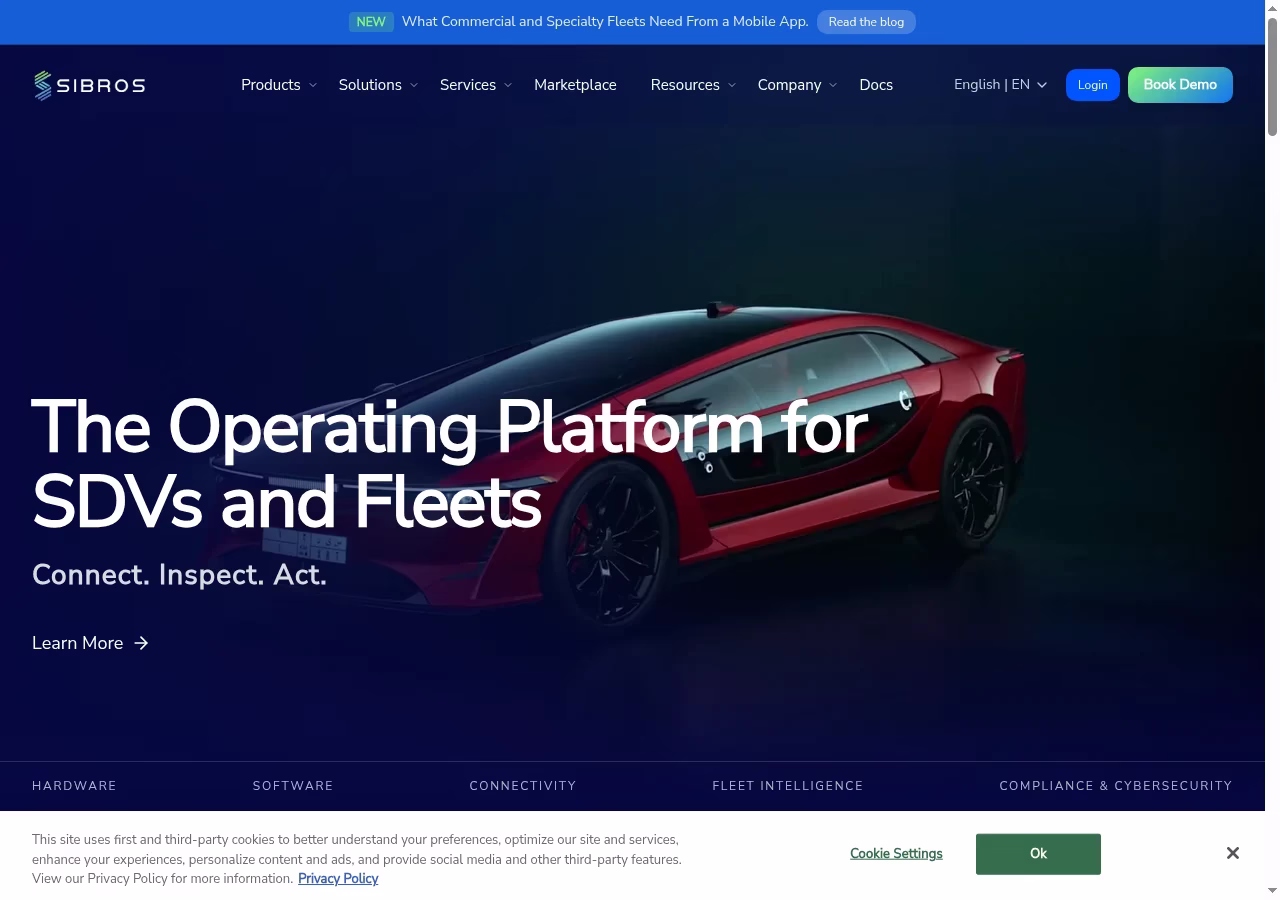
Task: Expand the Products menu chevron
Action: pos(312,85)
